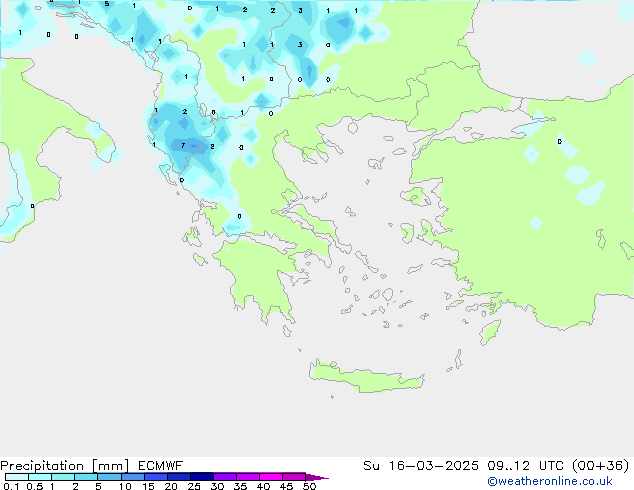
Task: Select the 2 to 5 mm legend swatch
Action: (86, 477)
